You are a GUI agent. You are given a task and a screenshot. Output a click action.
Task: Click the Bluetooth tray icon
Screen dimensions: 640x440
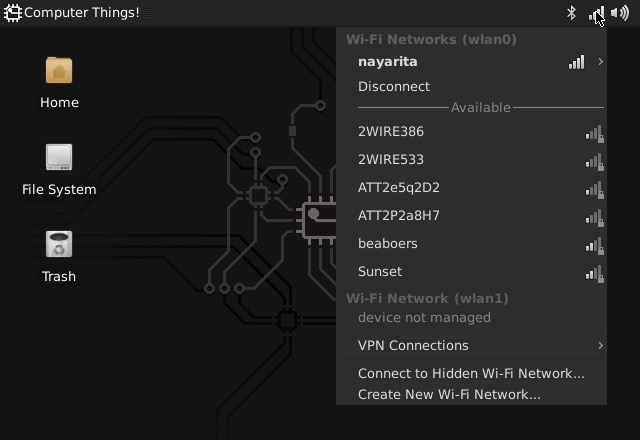point(572,13)
